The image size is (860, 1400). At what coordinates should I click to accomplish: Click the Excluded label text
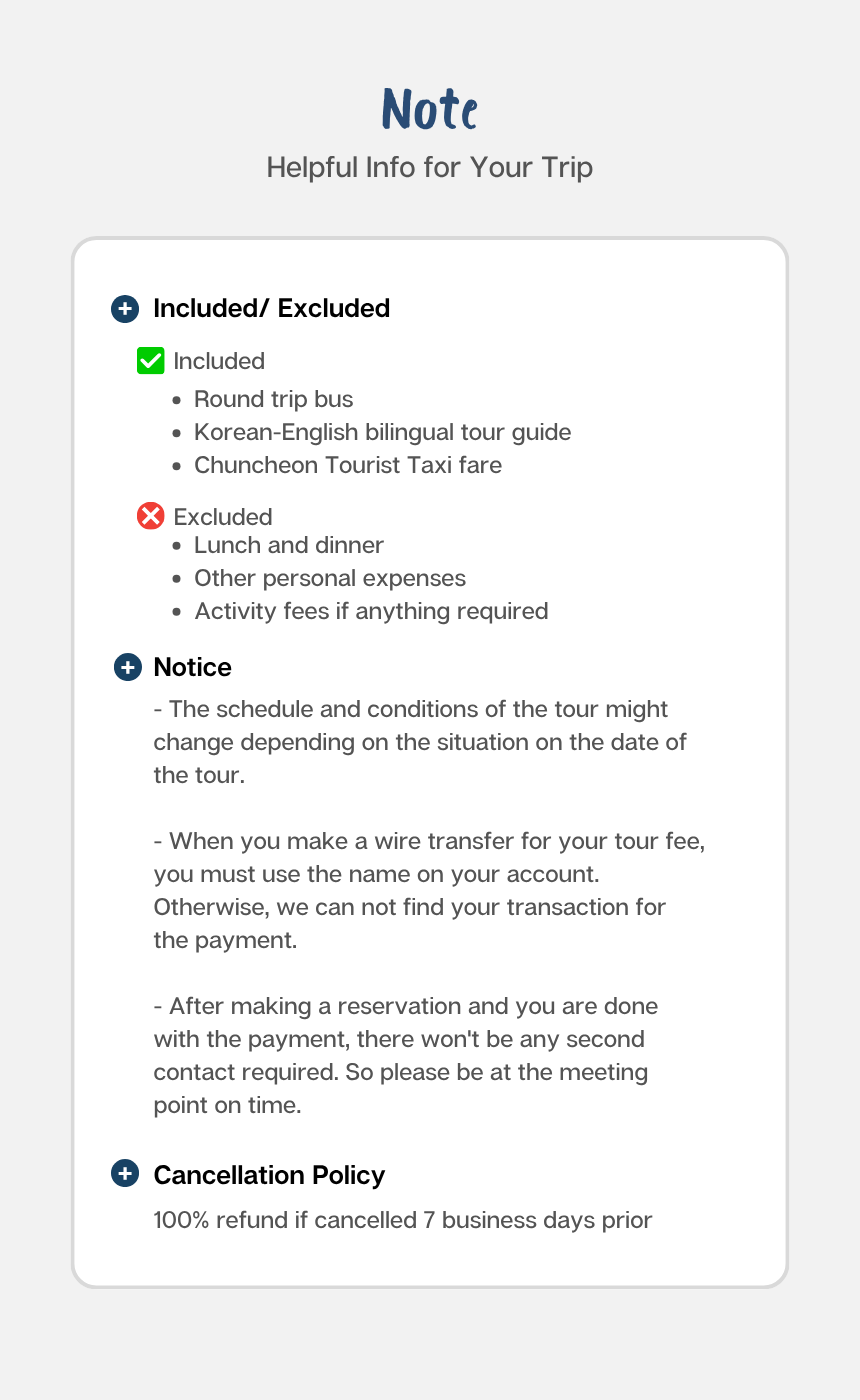[222, 517]
